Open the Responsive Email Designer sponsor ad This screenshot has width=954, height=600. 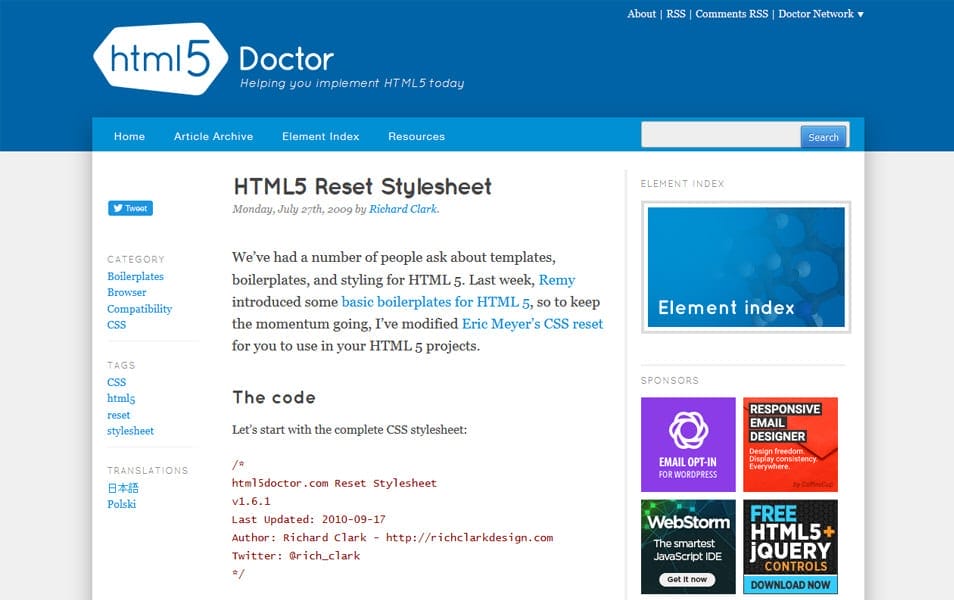[790, 444]
